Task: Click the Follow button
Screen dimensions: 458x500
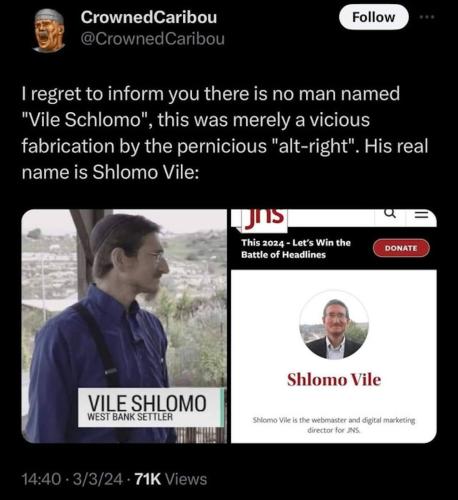Action: [x=374, y=17]
